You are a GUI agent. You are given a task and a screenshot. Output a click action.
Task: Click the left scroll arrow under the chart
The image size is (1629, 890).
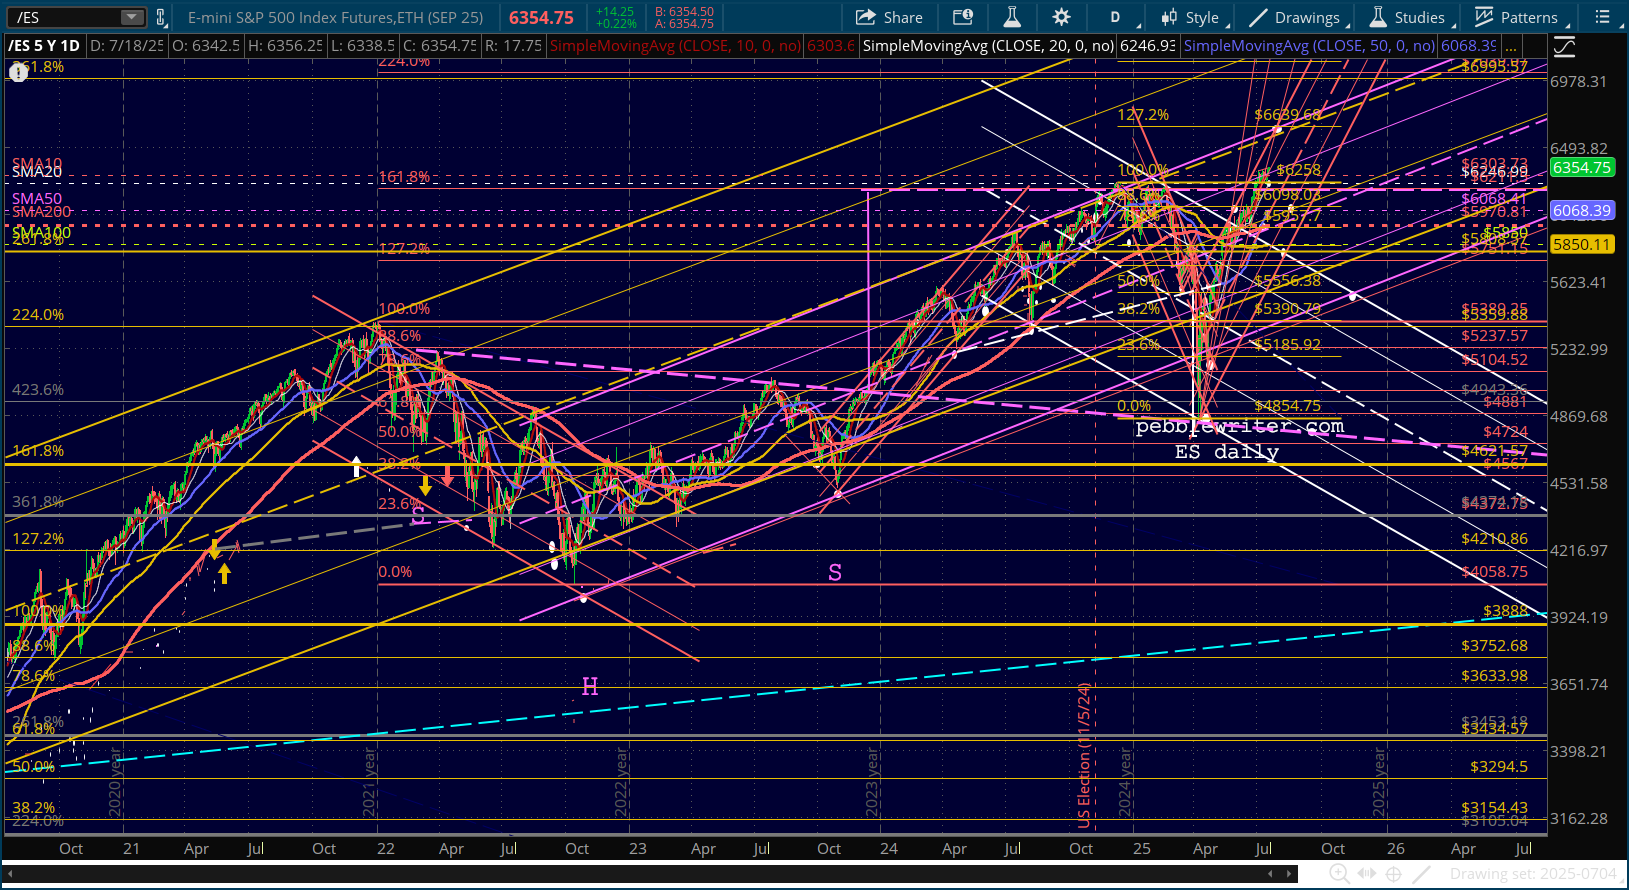click(x=1271, y=873)
